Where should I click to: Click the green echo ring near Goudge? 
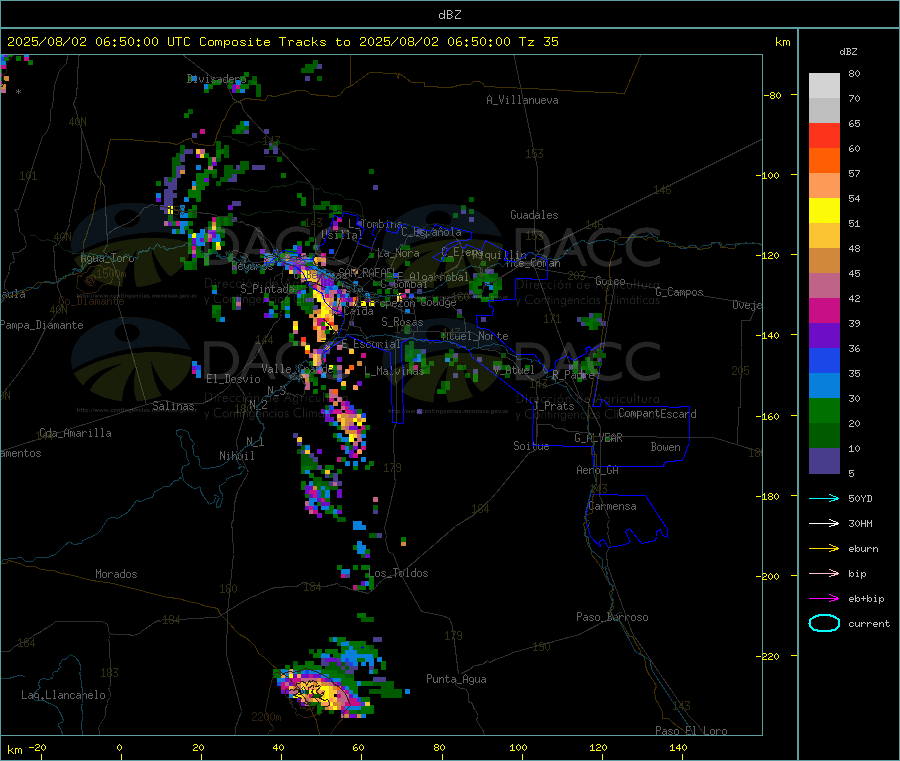click(x=486, y=288)
